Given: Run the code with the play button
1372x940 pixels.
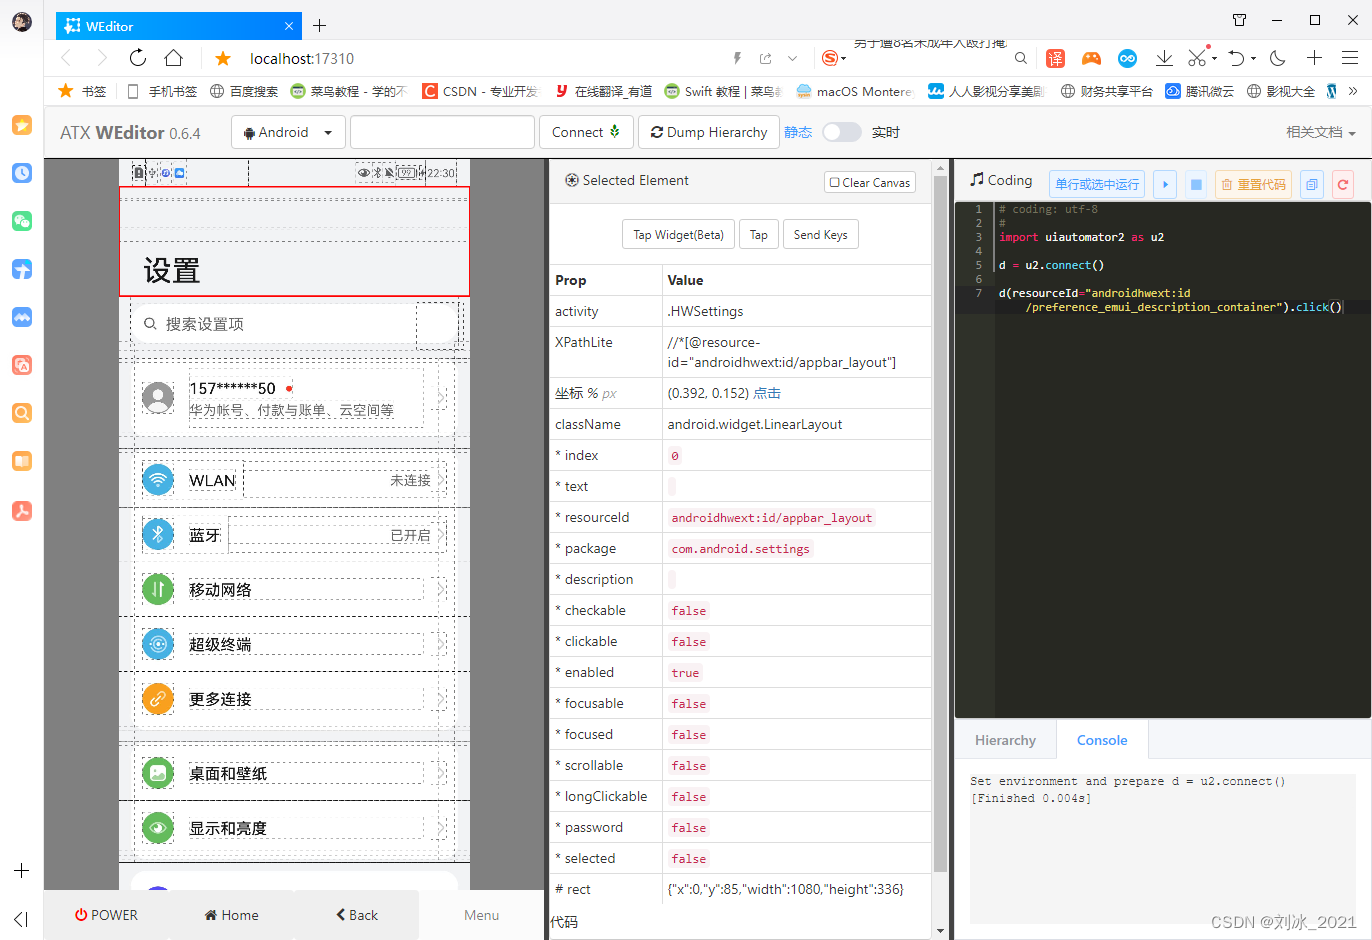Looking at the screenshot, I should tap(1165, 184).
